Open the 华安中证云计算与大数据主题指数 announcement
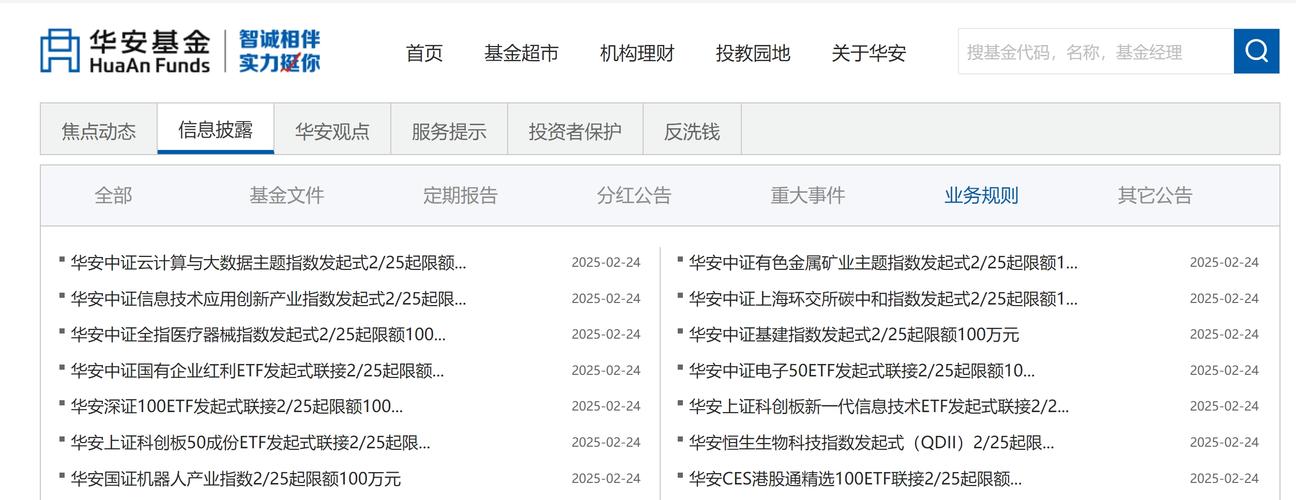Image resolution: width=1296 pixels, height=500 pixels. 268,263
